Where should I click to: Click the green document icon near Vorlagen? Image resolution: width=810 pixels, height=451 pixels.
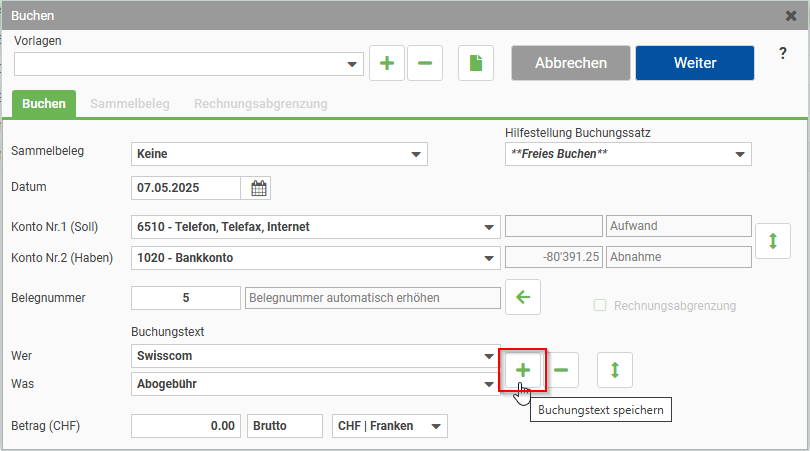(476, 63)
